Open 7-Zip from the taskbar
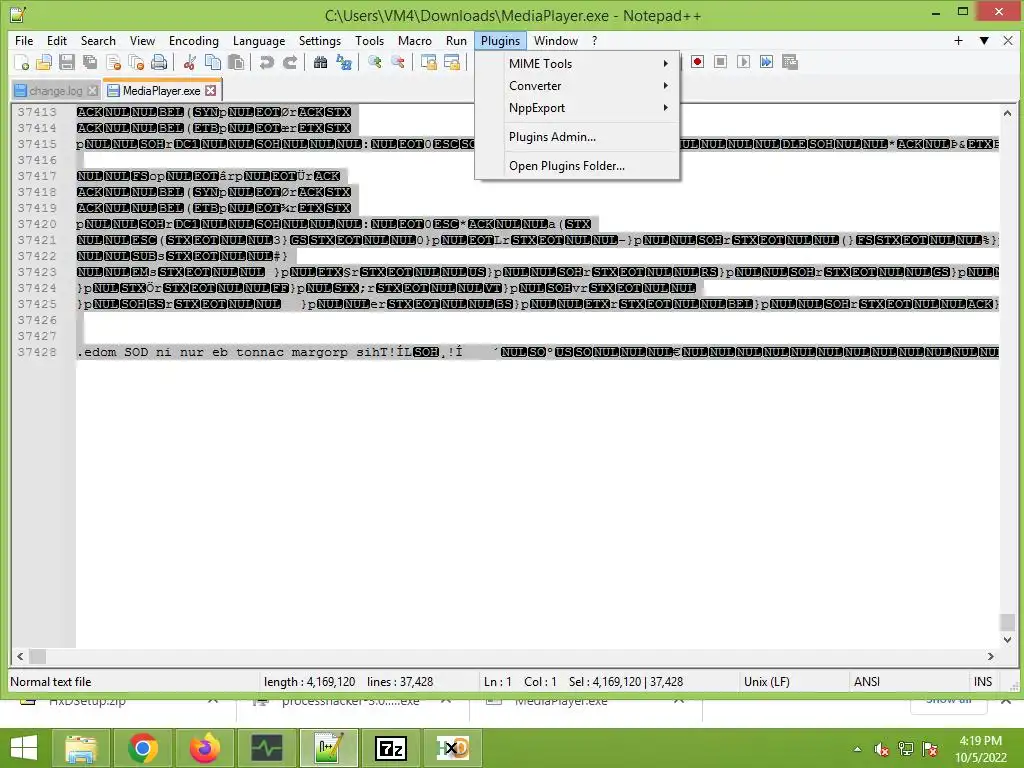The image size is (1024, 768). coord(391,748)
